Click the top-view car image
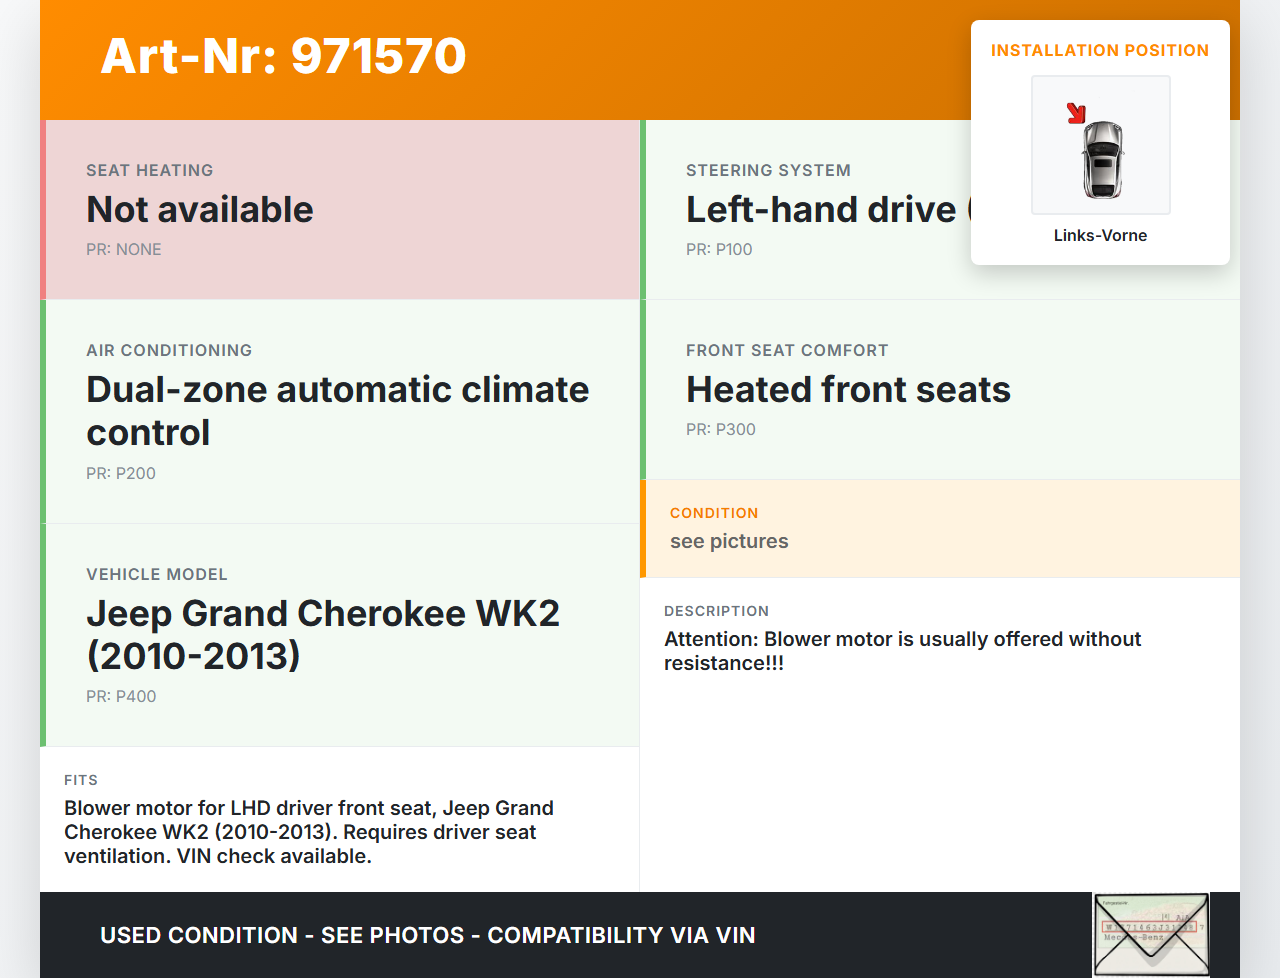The width and height of the screenshot is (1280, 978). [x=1102, y=158]
